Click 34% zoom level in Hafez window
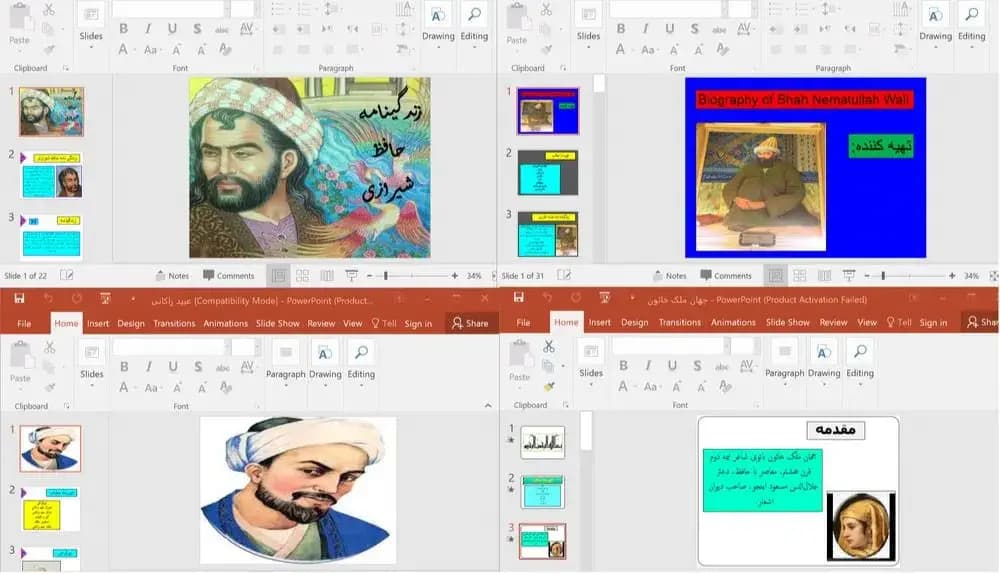This screenshot has width=1000, height=574. point(474,276)
